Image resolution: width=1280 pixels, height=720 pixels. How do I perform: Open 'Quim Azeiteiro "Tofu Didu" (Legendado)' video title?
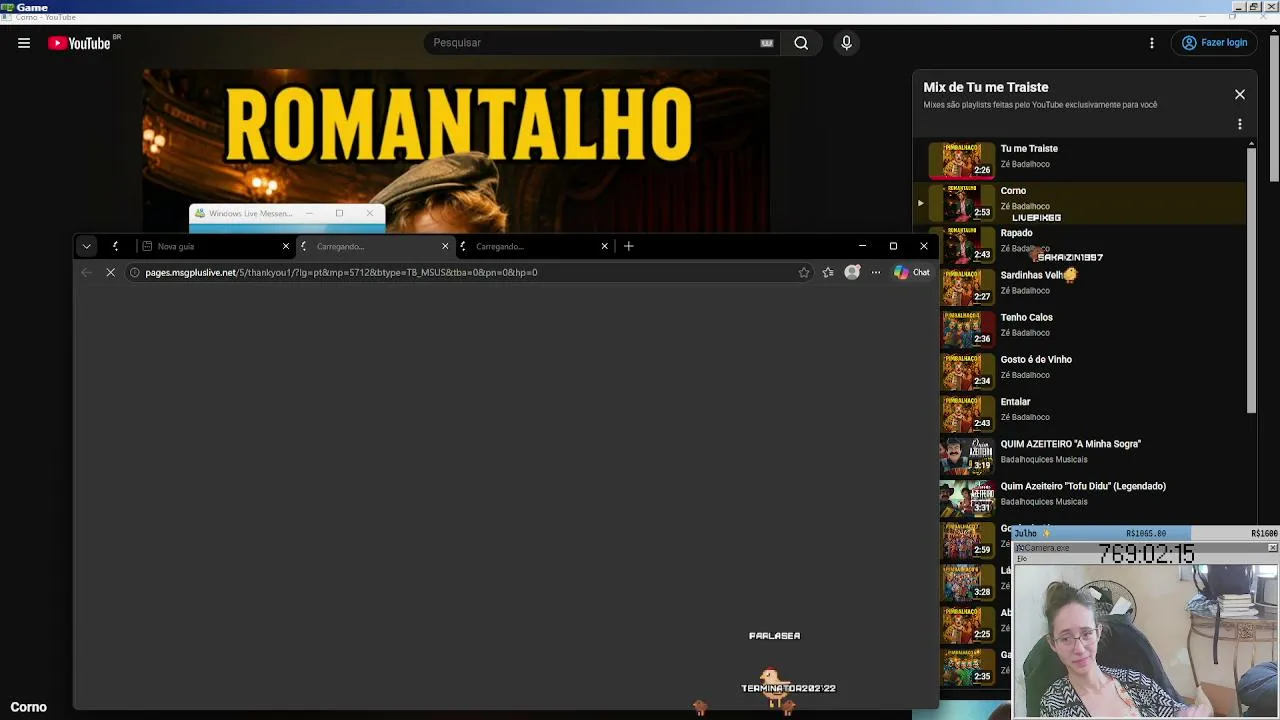1083,486
